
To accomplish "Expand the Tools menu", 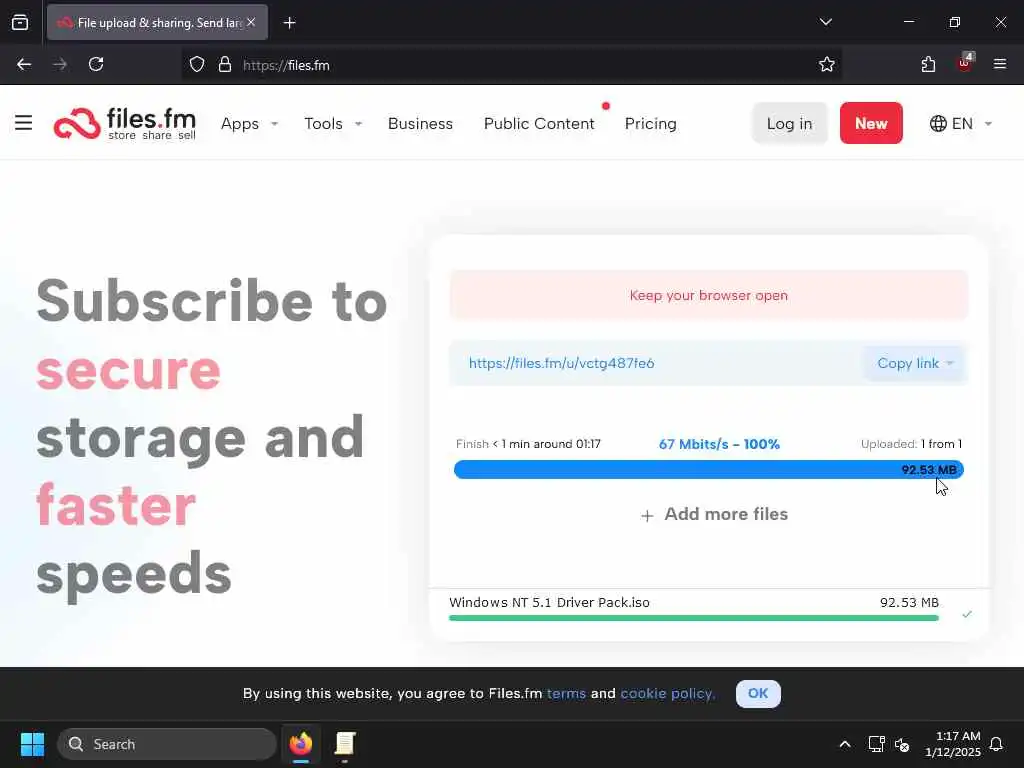I will click(332, 123).
